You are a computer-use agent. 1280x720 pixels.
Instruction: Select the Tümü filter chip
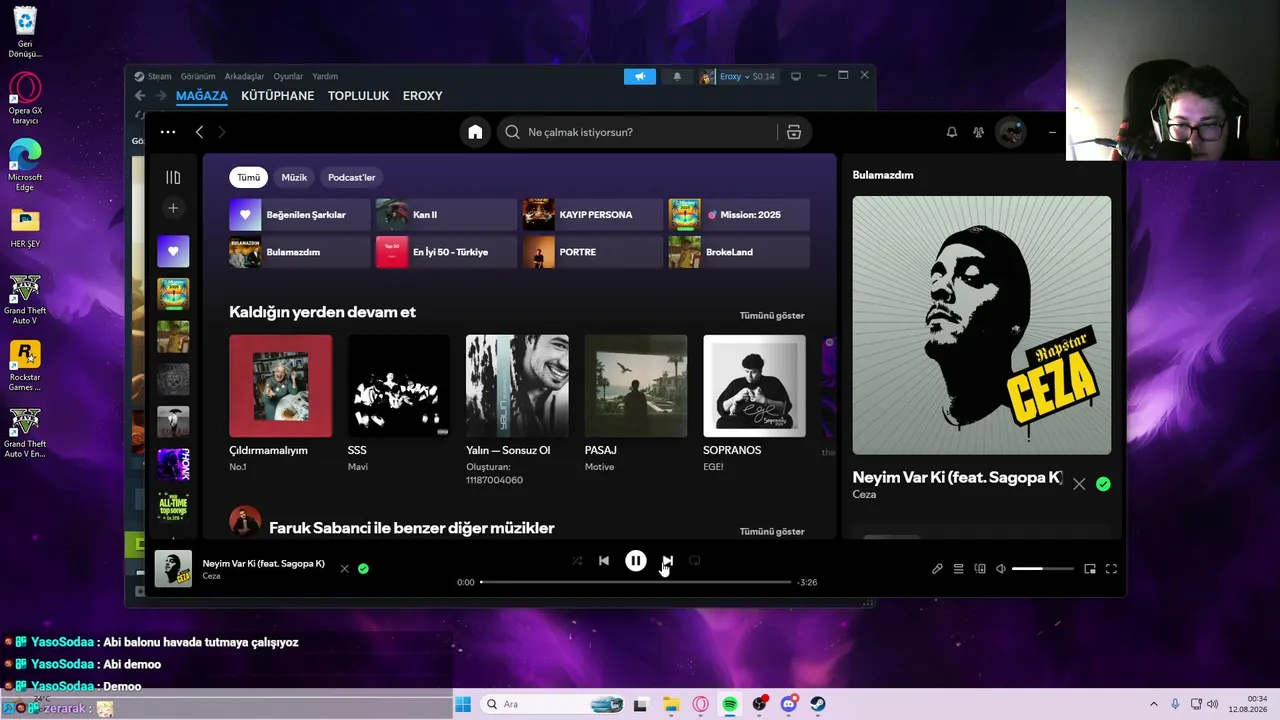249,177
